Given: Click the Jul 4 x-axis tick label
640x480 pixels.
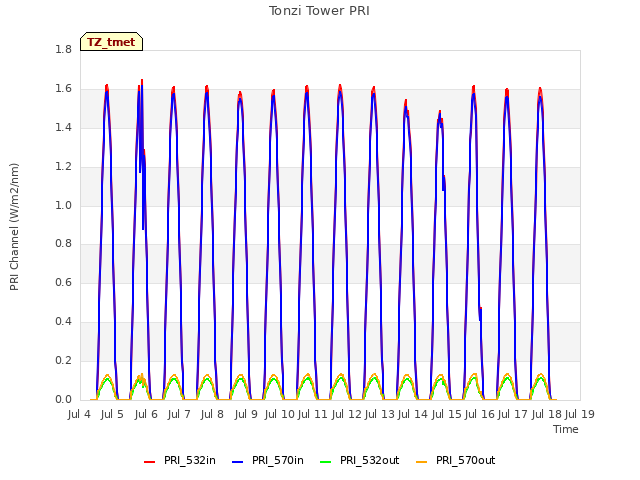Looking at the screenshot, I should pyautogui.click(x=79, y=414).
